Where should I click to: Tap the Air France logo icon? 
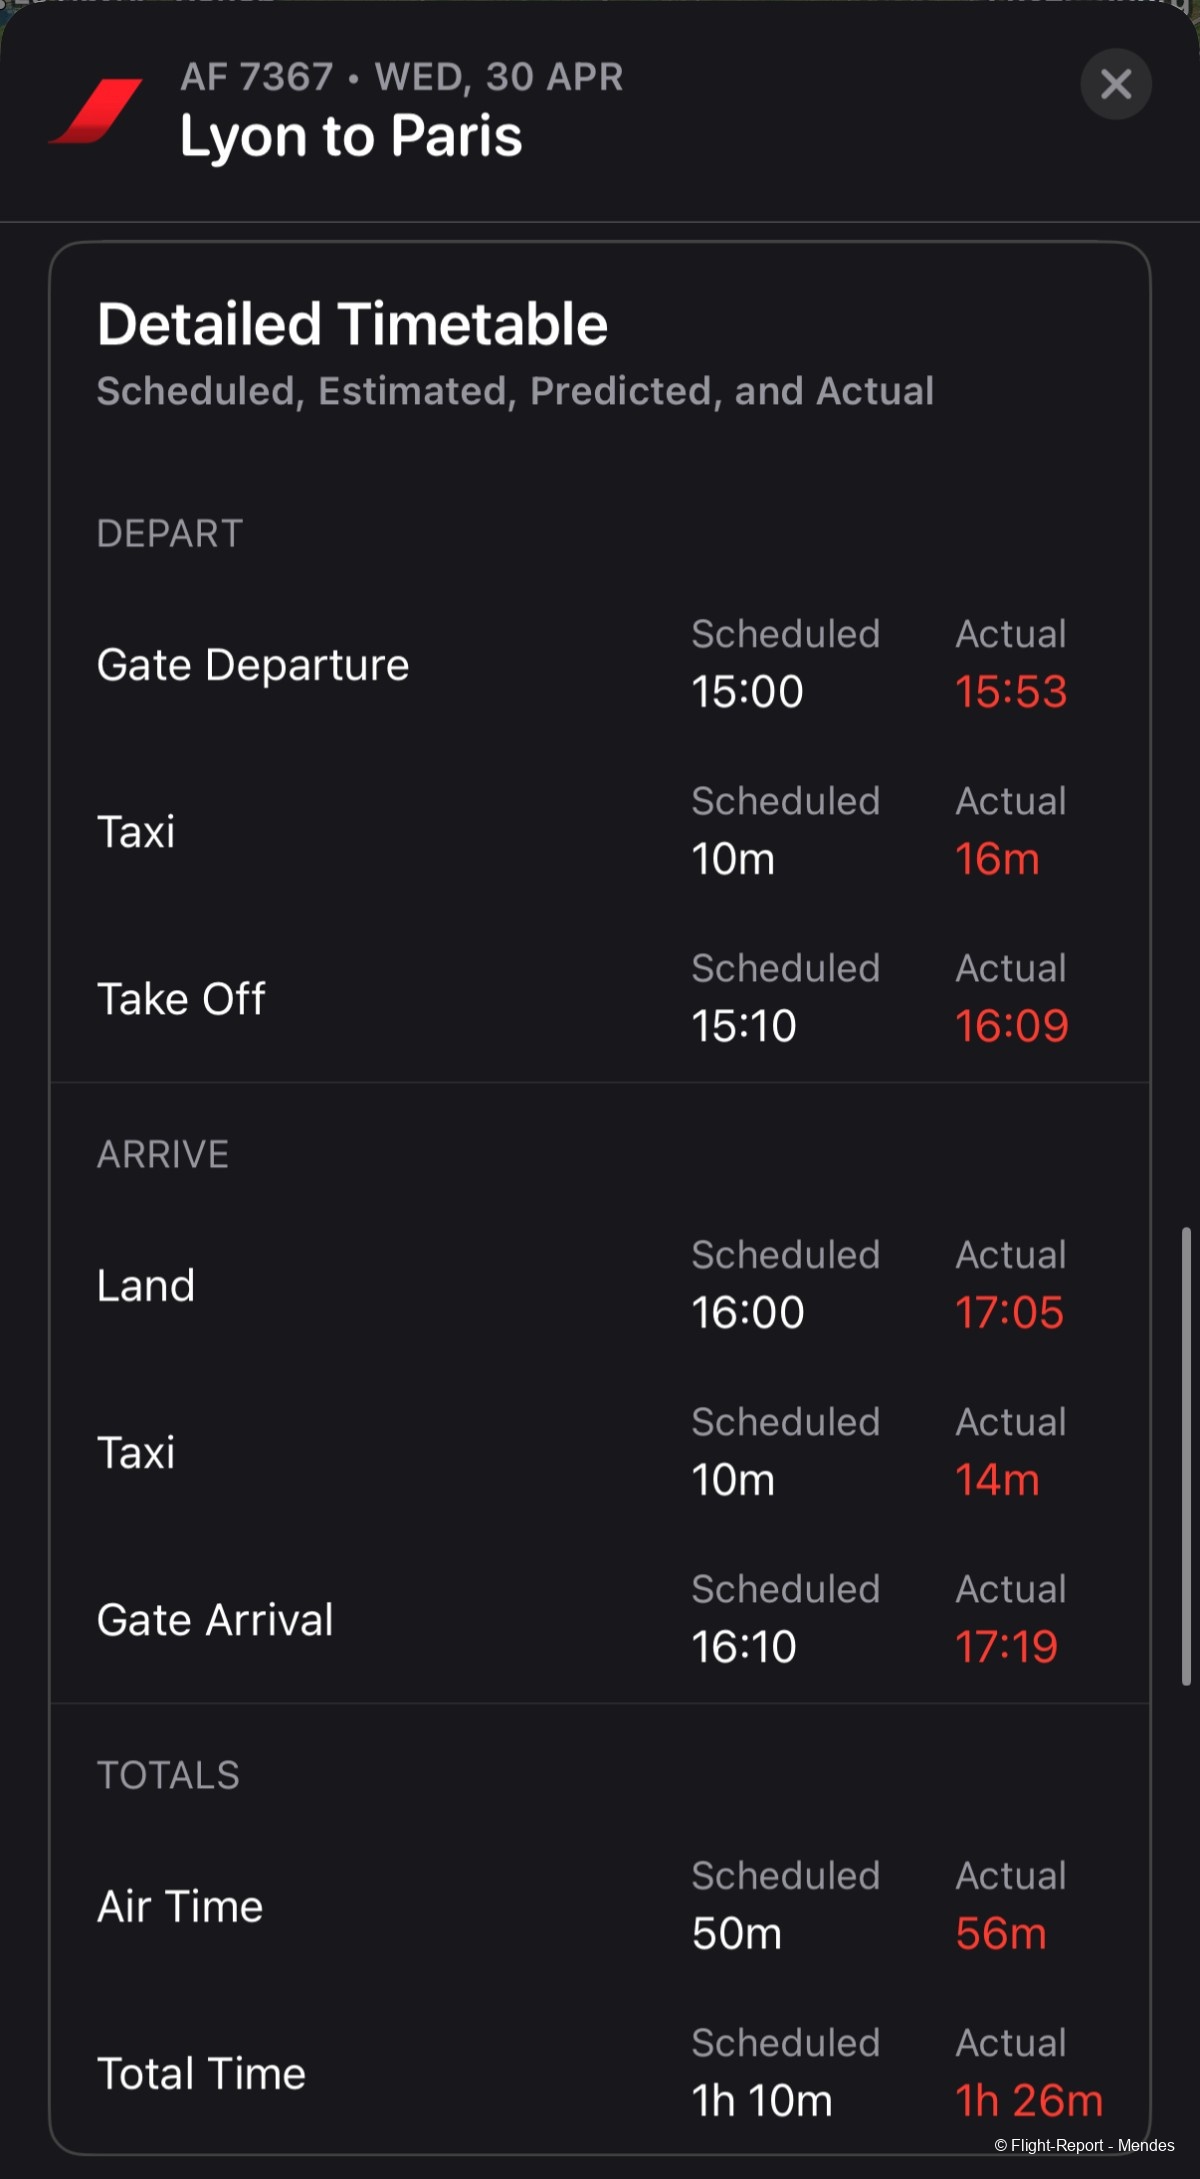pyautogui.click(x=96, y=111)
